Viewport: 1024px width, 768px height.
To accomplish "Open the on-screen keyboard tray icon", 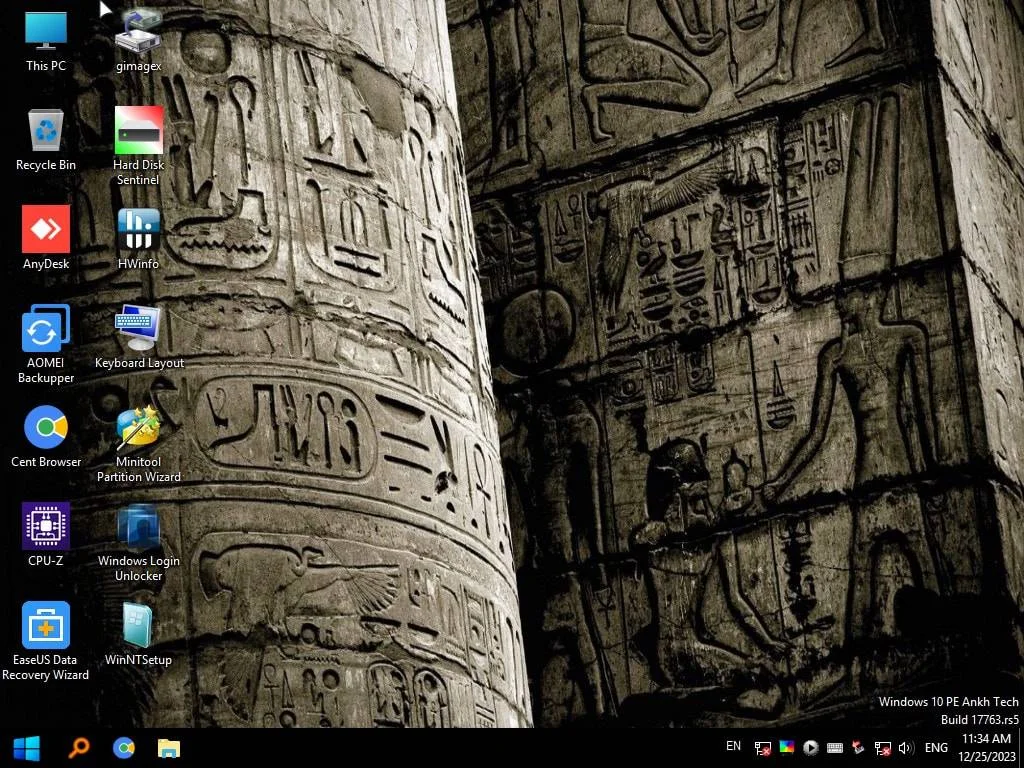I will (x=835, y=748).
